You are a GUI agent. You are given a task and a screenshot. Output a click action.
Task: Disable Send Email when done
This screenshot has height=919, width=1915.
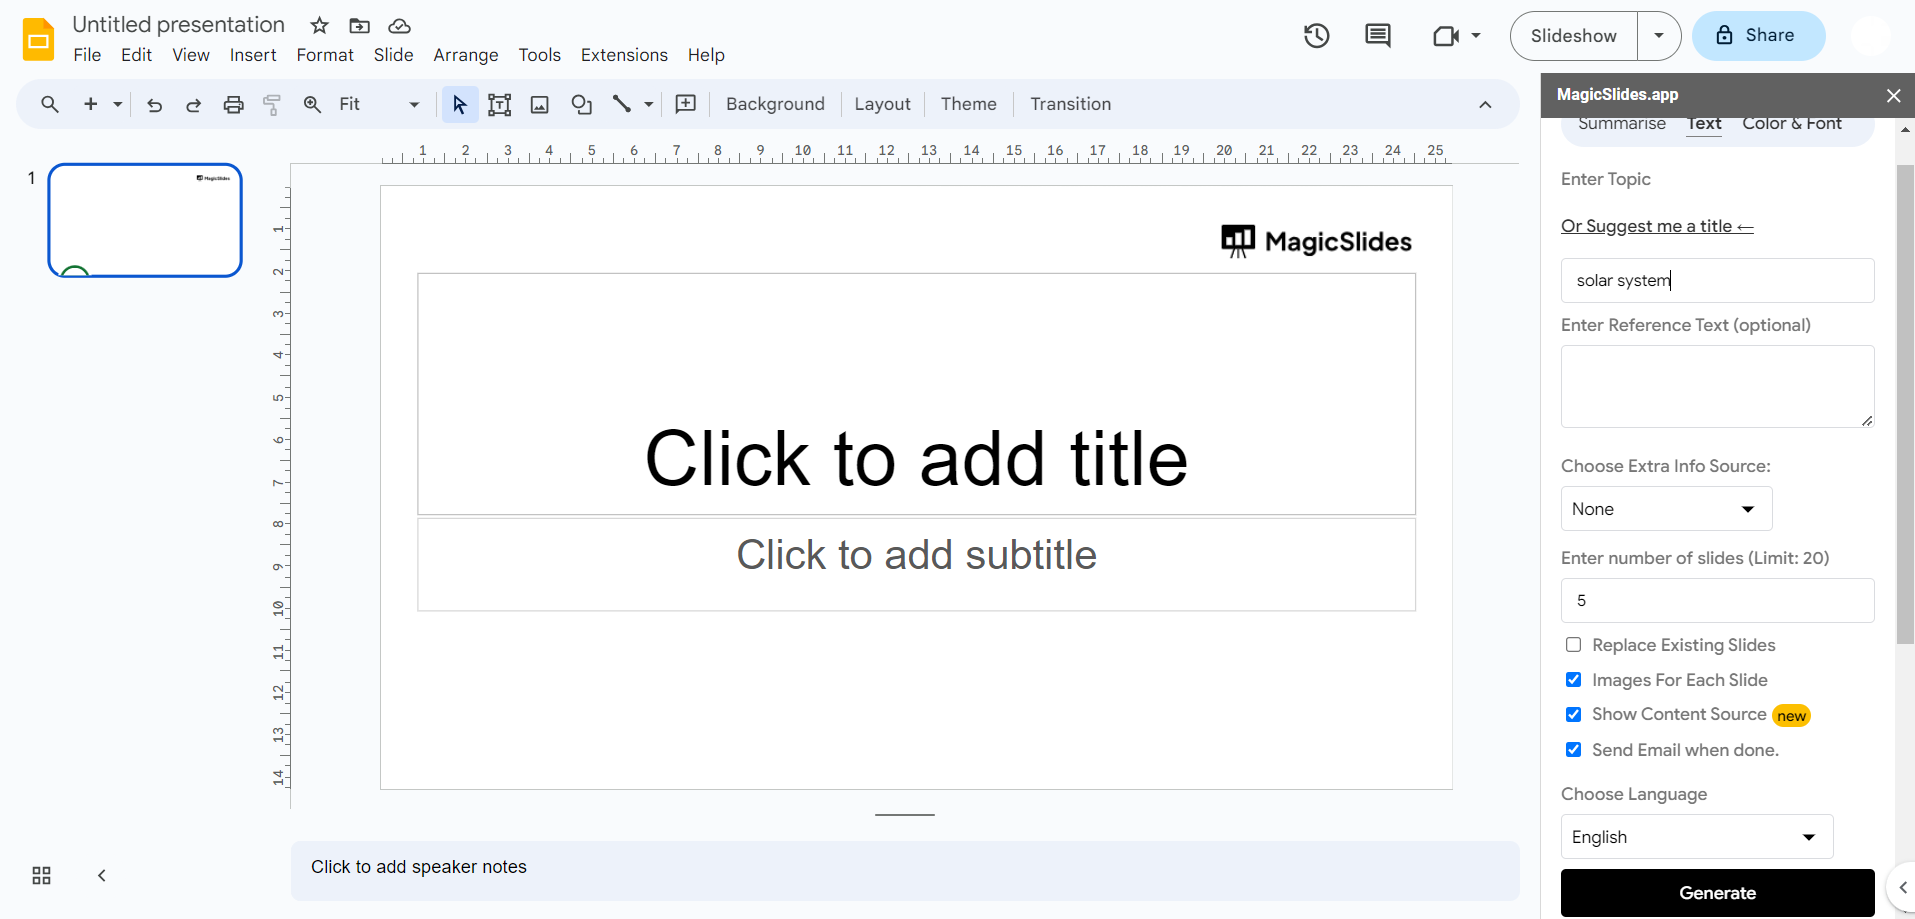point(1574,750)
